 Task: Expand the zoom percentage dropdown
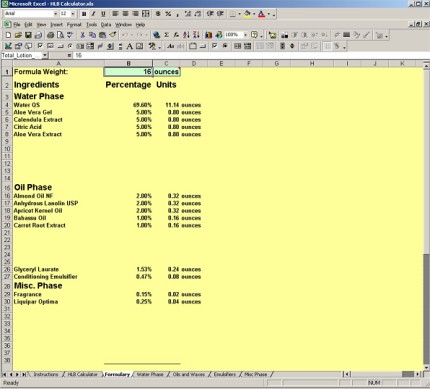pyautogui.click(x=246, y=35)
